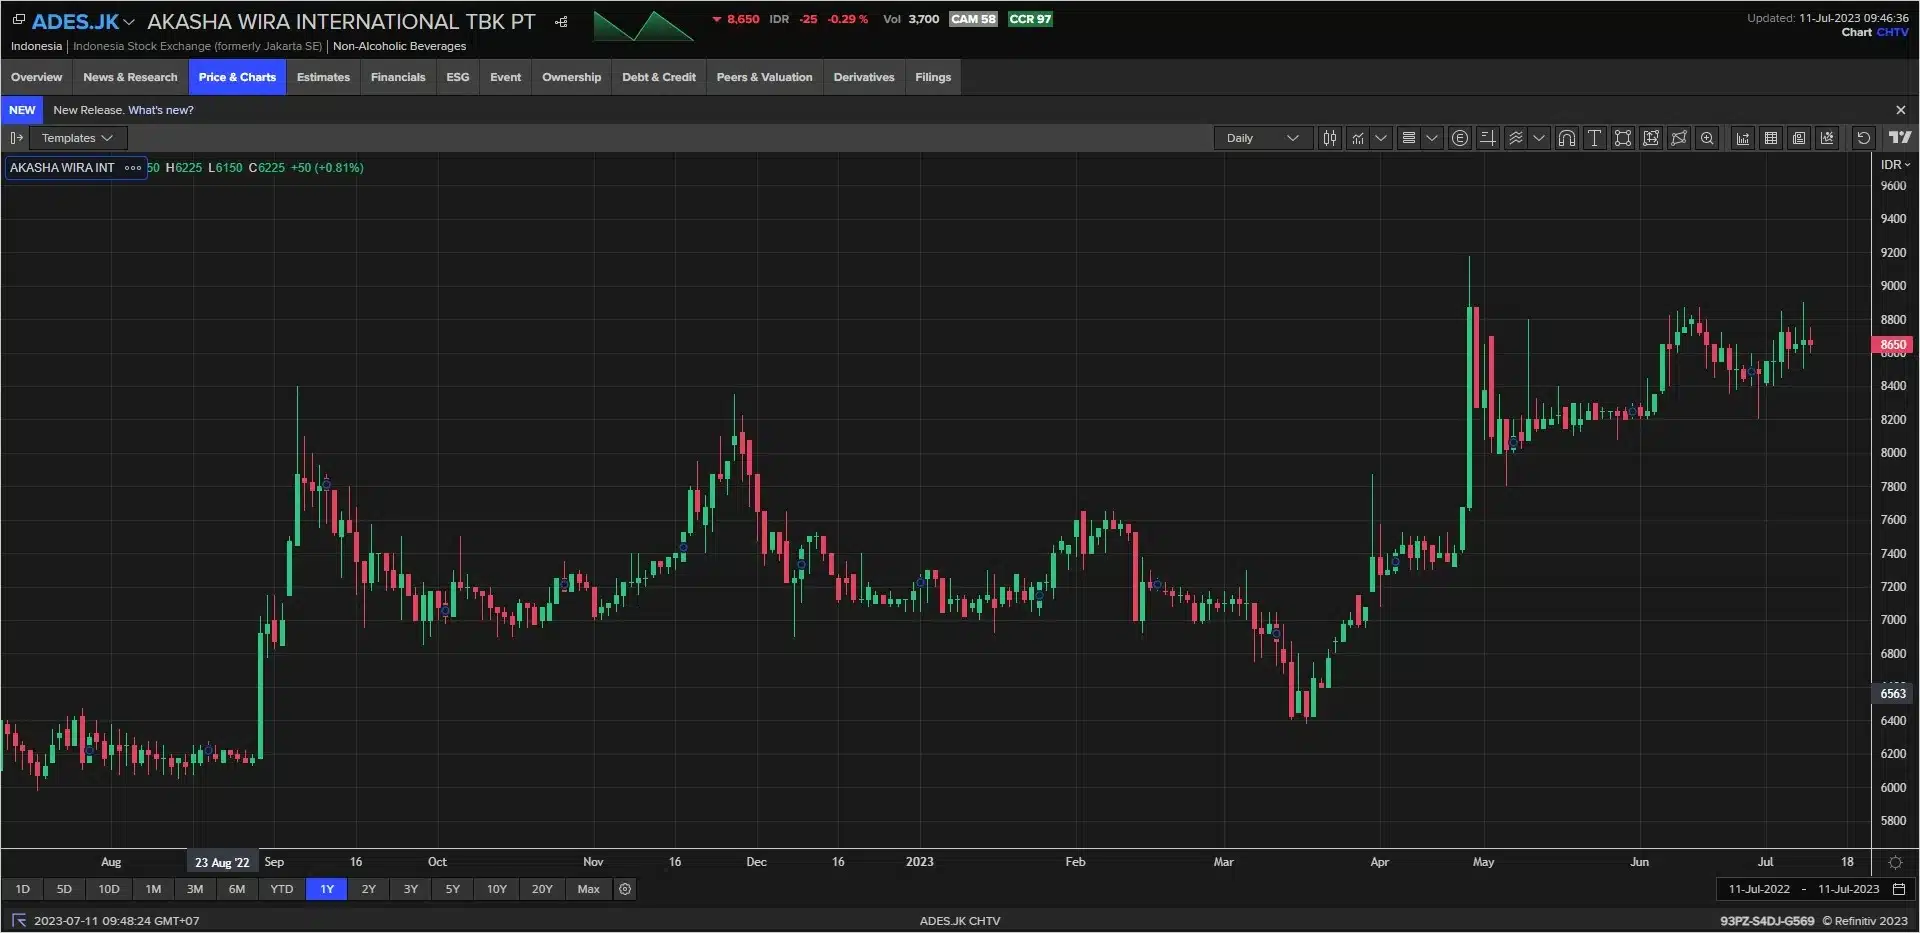Click the CCR 97 score badge
Viewport: 1920px width, 933px height.
[x=1030, y=19]
